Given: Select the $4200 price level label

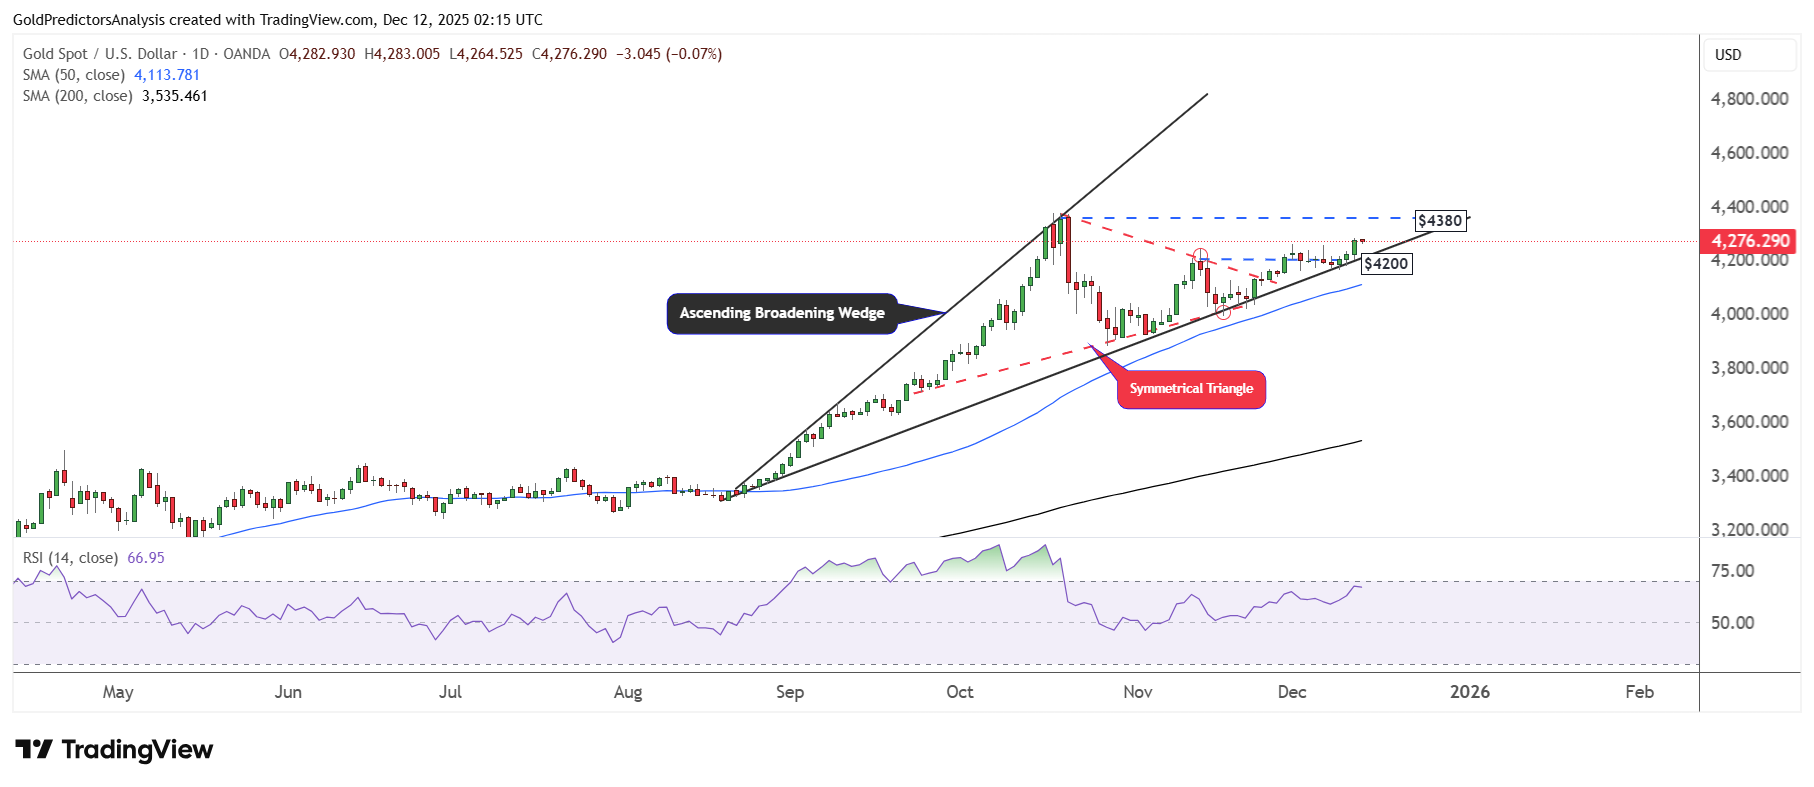Looking at the screenshot, I should [1386, 264].
